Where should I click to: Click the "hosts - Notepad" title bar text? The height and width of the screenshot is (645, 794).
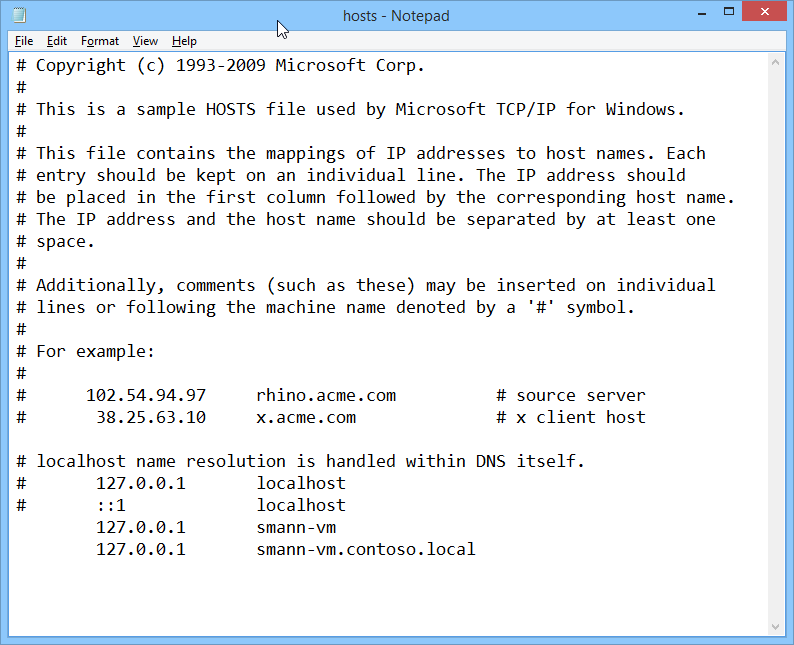pyautogui.click(x=396, y=16)
